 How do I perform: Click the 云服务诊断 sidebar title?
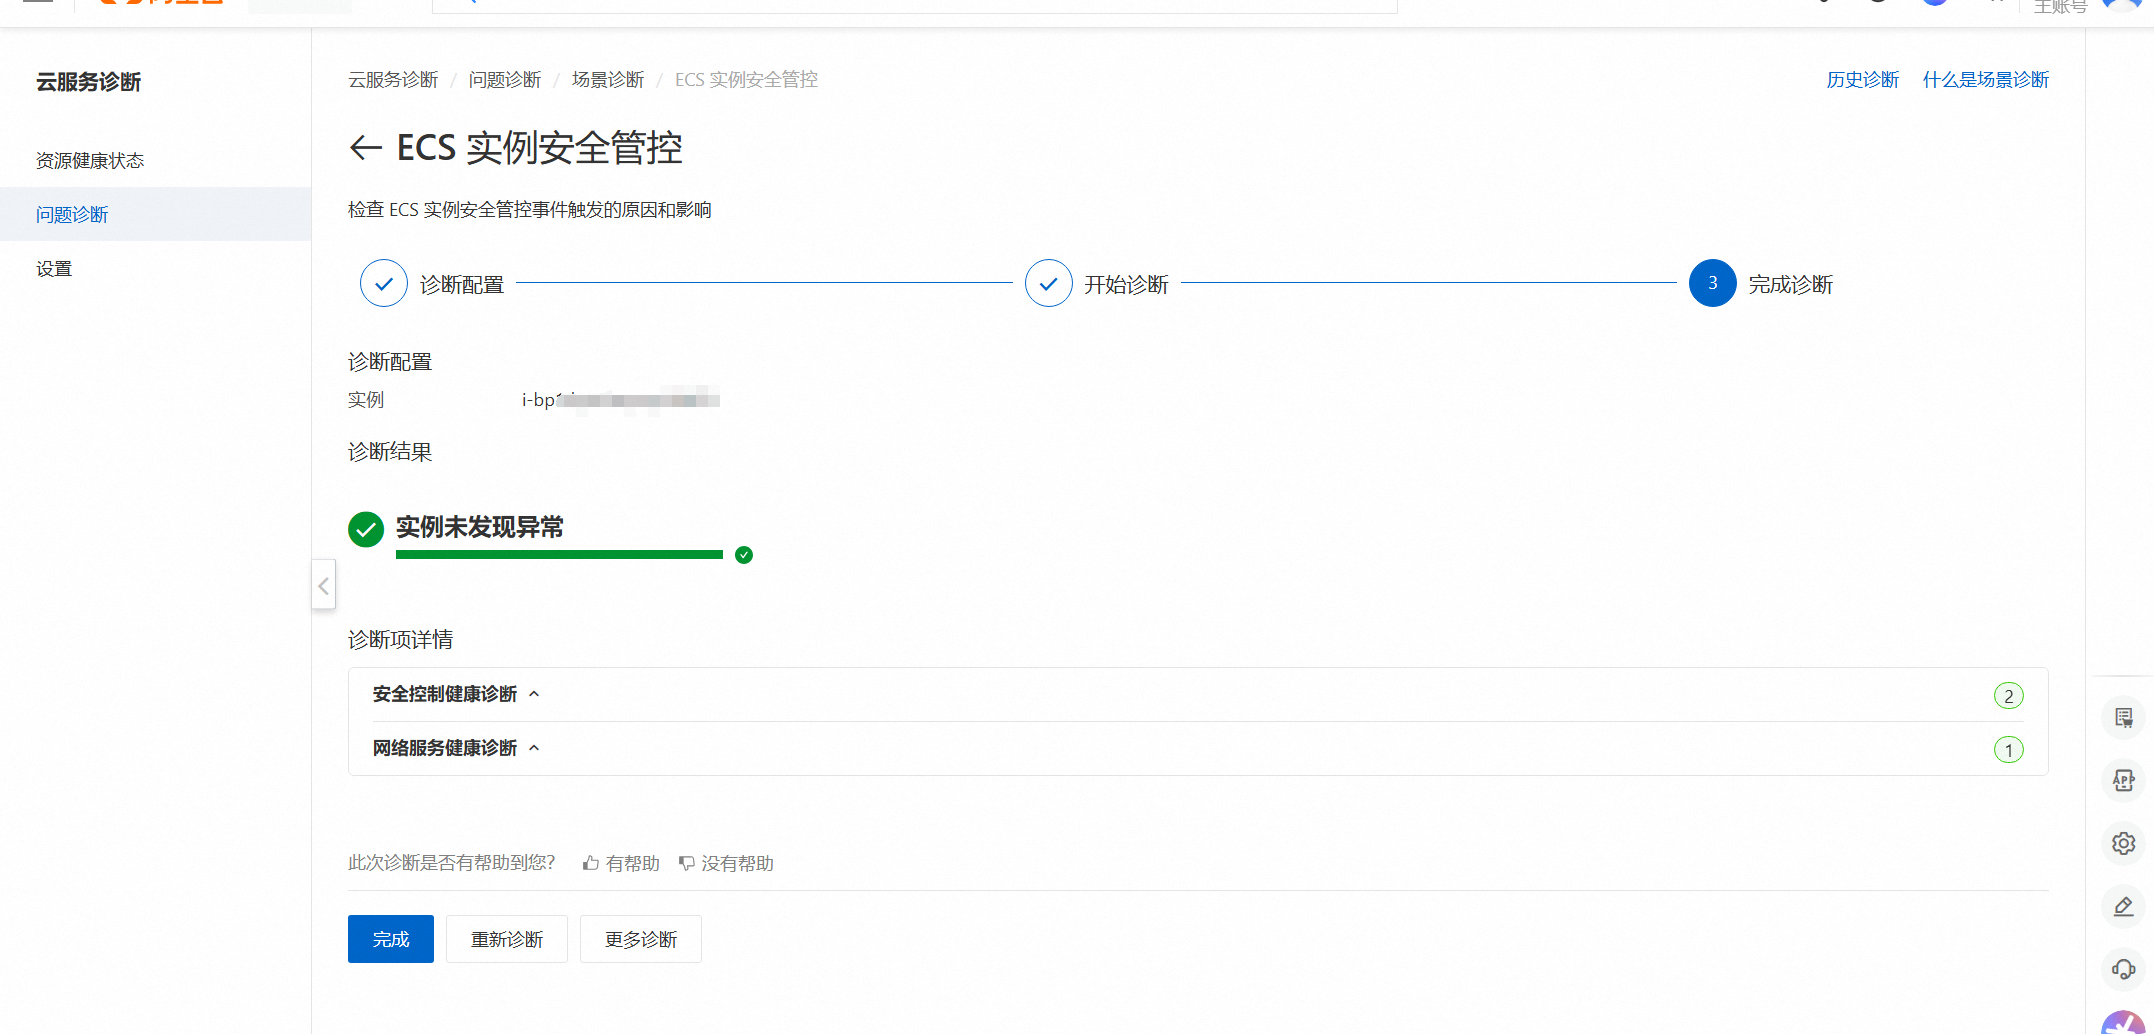tap(89, 82)
